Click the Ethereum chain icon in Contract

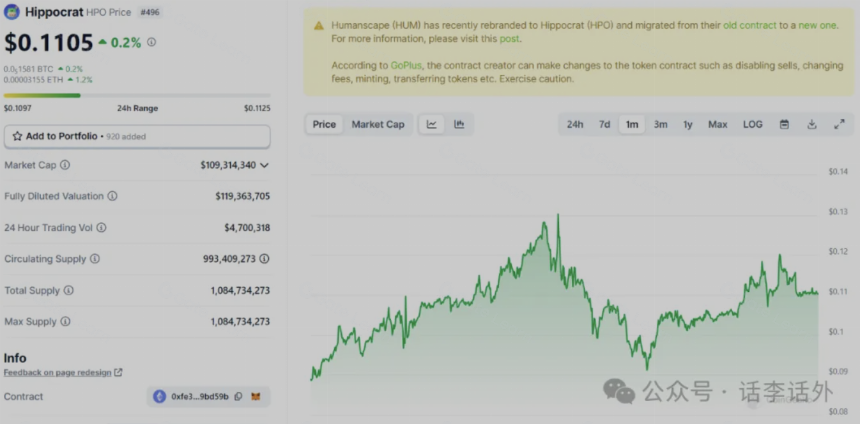pyautogui.click(x=160, y=397)
